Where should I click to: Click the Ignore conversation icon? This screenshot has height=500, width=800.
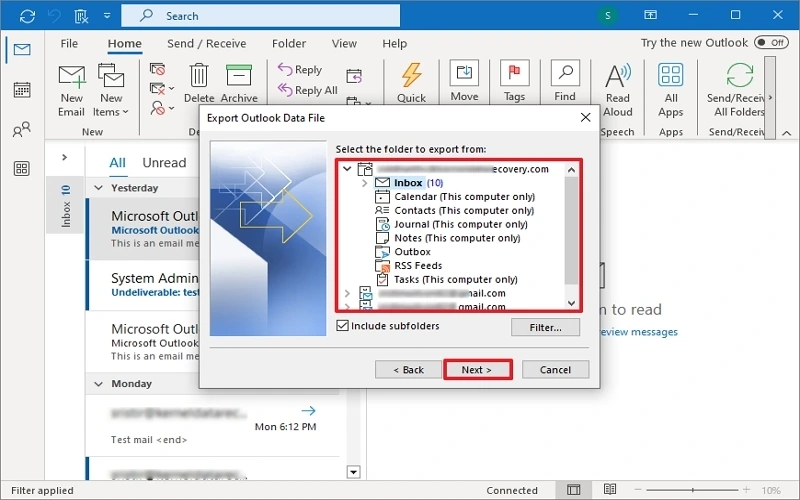pyautogui.click(x=158, y=69)
